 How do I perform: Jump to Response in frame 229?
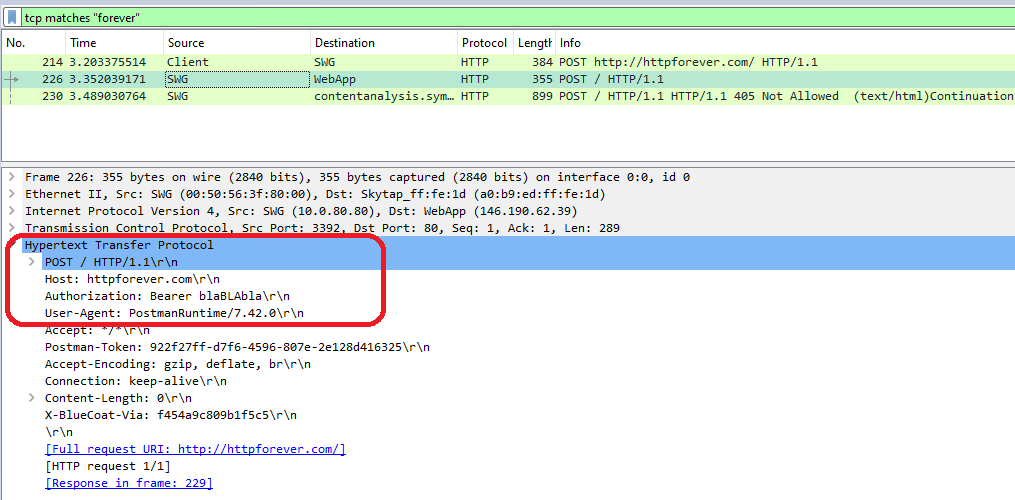(128, 483)
